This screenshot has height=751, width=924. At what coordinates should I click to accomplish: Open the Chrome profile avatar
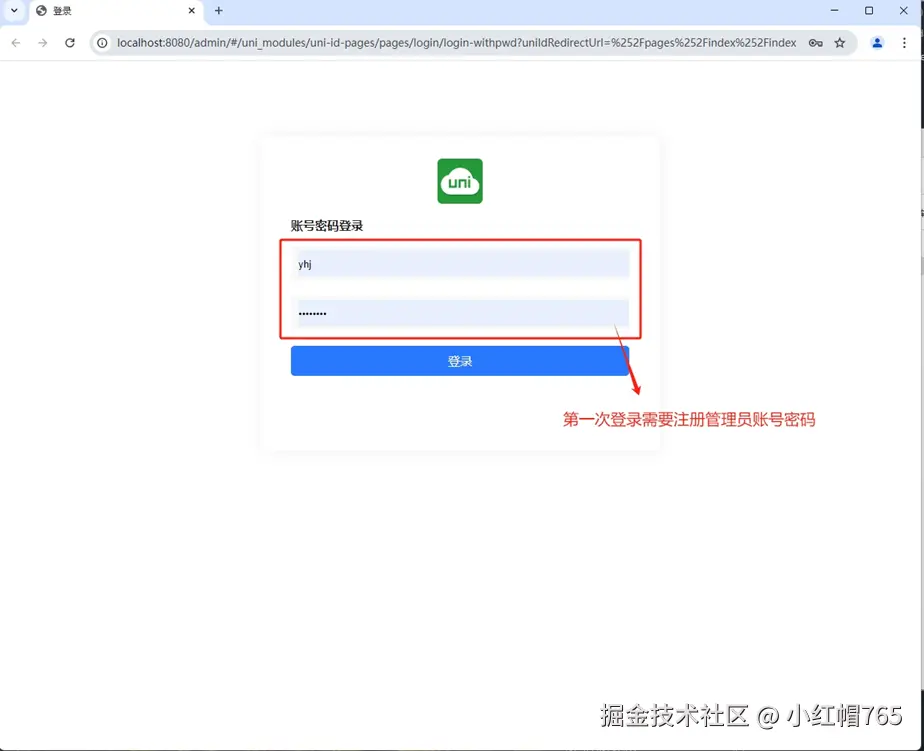tap(877, 42)
